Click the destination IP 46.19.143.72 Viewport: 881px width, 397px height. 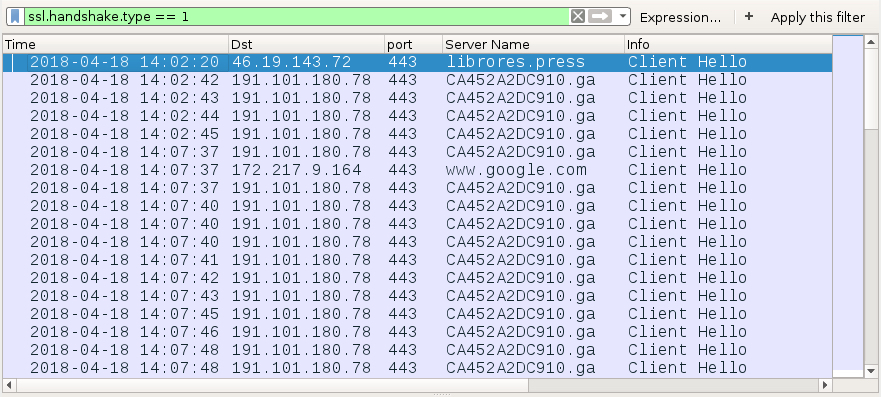click(292, 62)
